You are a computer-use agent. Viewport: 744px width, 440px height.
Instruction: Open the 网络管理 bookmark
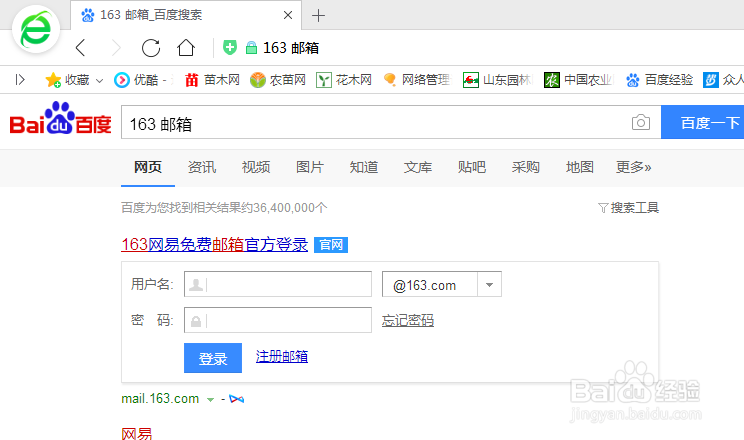[416, 80]
